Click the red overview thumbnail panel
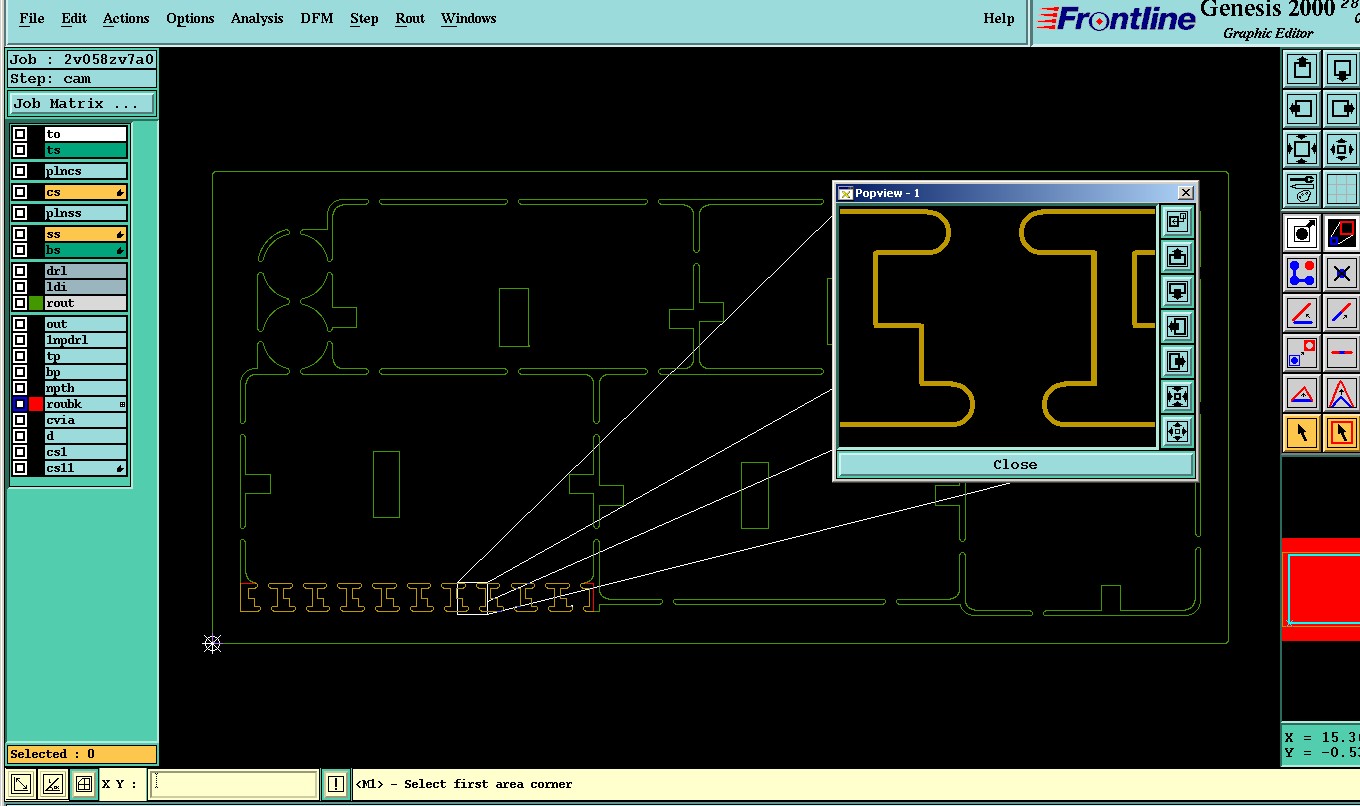Viewport: 1360px width, 806px height. coord(1321,589)
